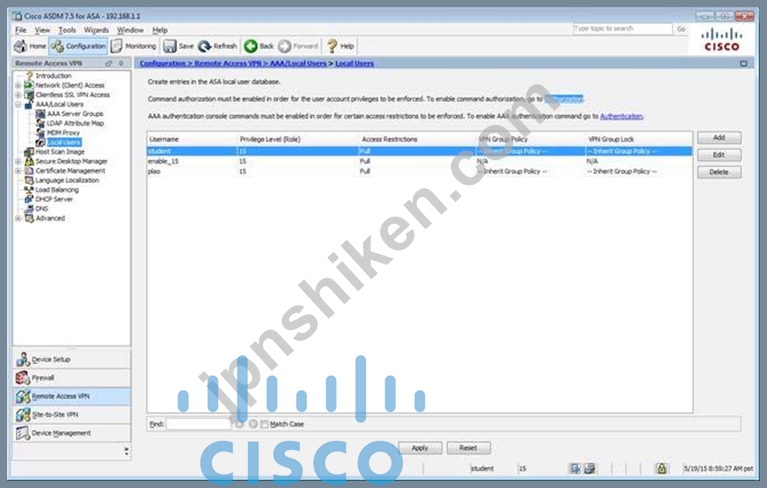This screenshot has height=488, width=767.
Task: Open Device Management panel
Action: 72,433
